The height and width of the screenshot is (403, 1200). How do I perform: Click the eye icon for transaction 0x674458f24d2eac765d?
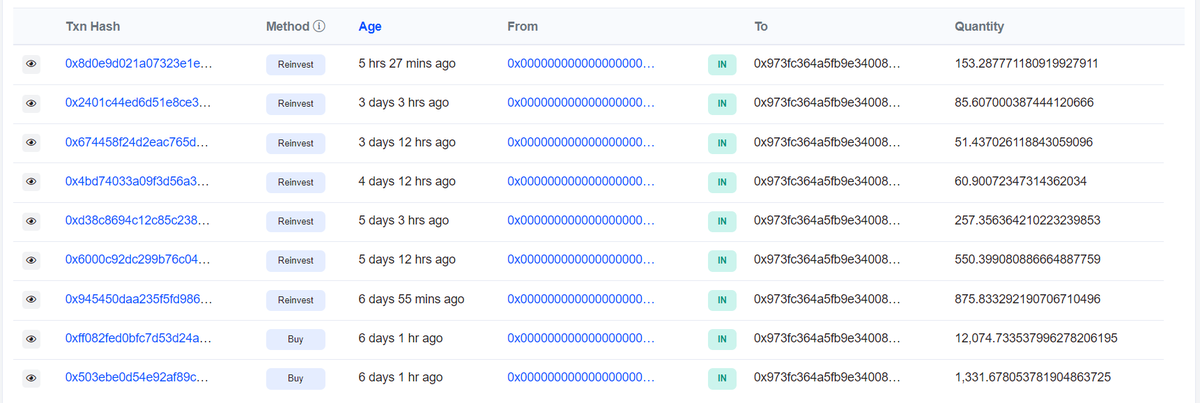tap(31, 142)
